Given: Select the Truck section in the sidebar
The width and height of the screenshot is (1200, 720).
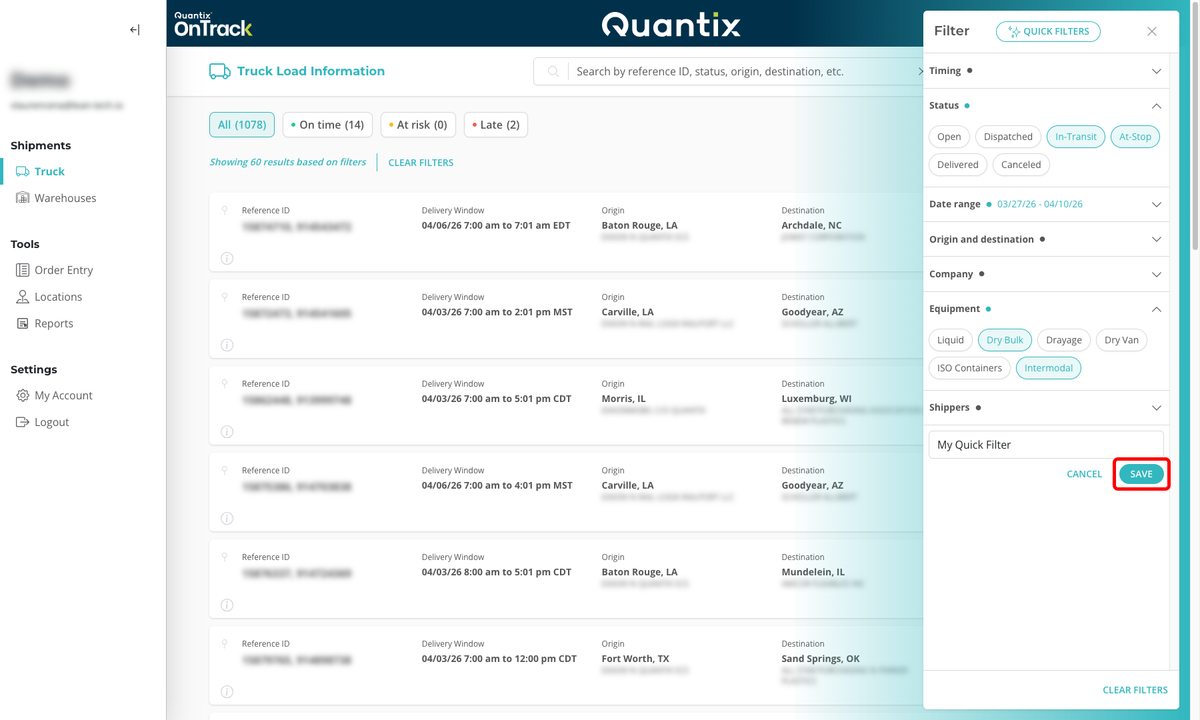Looking at the screenshot, I should 46,171.
